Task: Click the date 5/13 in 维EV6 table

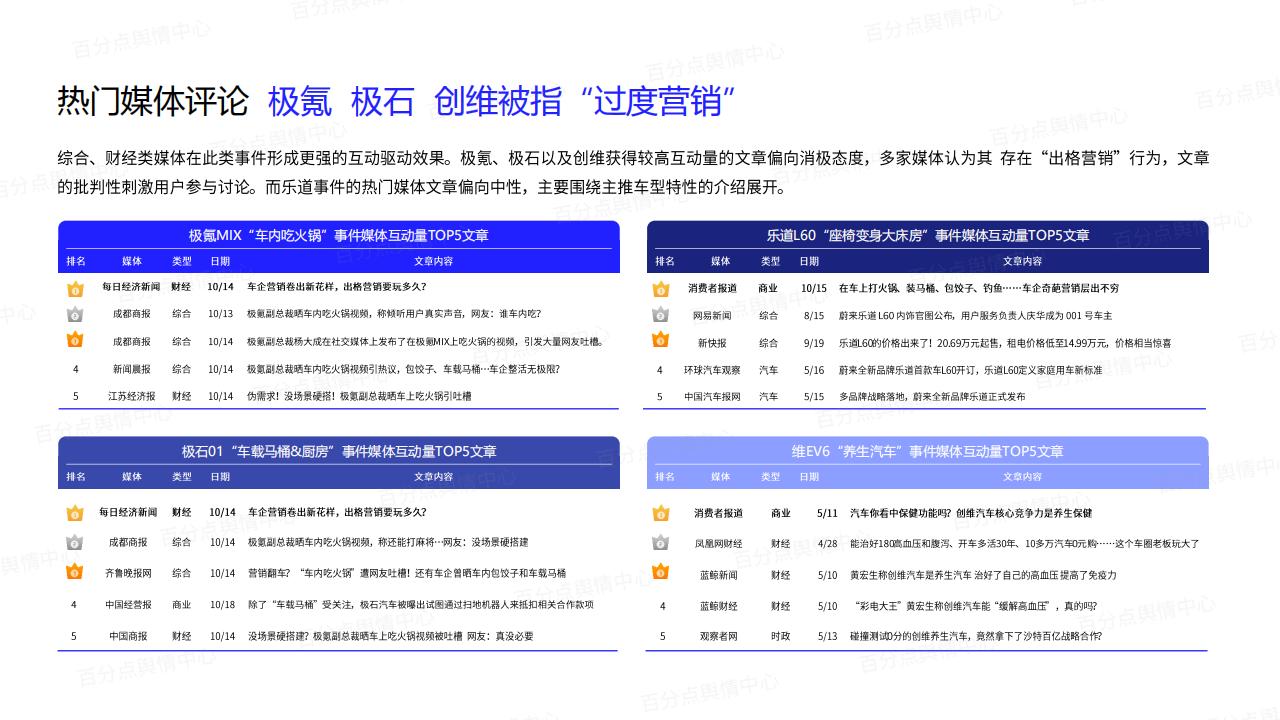Action: pos(827,636)
